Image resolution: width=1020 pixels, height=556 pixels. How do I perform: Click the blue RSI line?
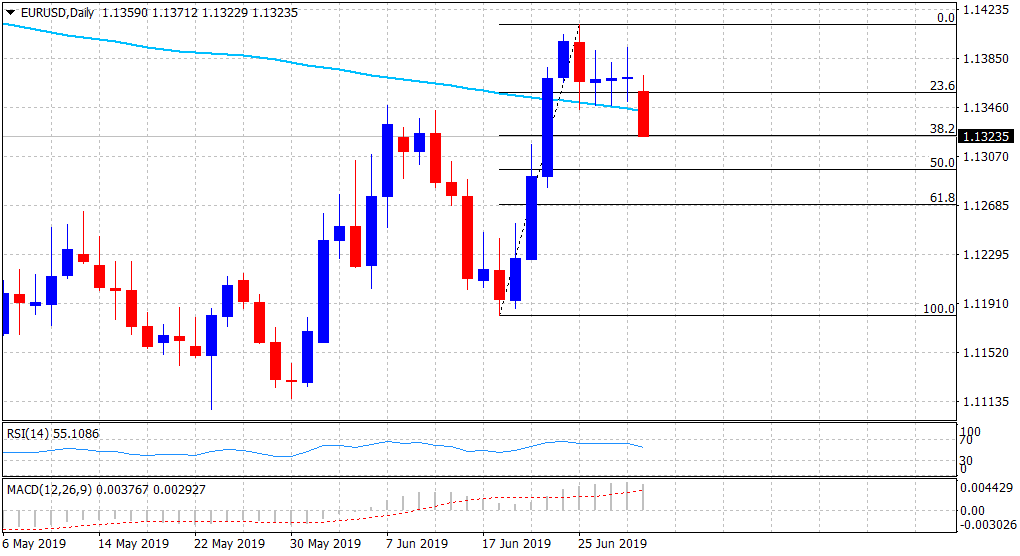(x=300, y=453)
